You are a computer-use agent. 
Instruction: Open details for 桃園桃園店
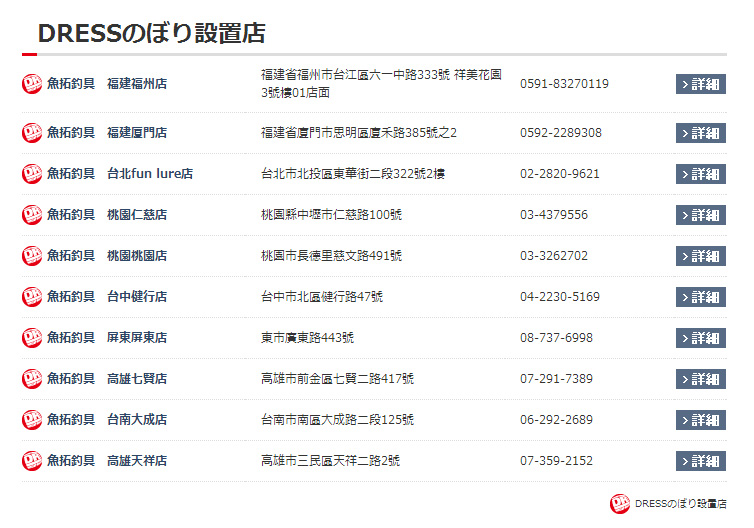[701, 256]
